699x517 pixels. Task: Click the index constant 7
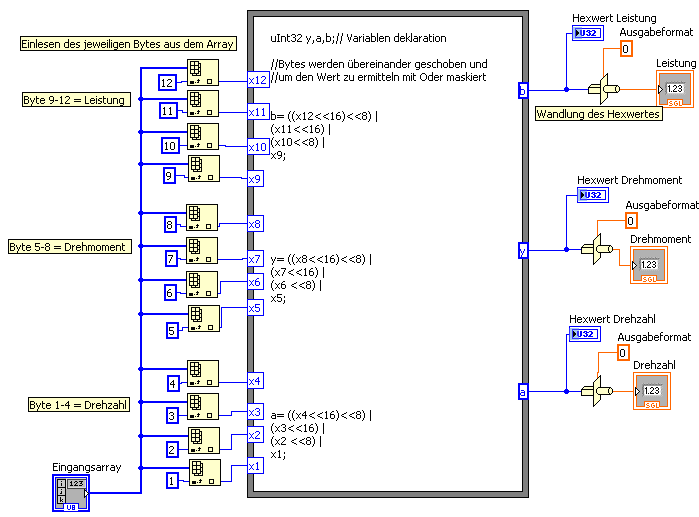(171, 258)
